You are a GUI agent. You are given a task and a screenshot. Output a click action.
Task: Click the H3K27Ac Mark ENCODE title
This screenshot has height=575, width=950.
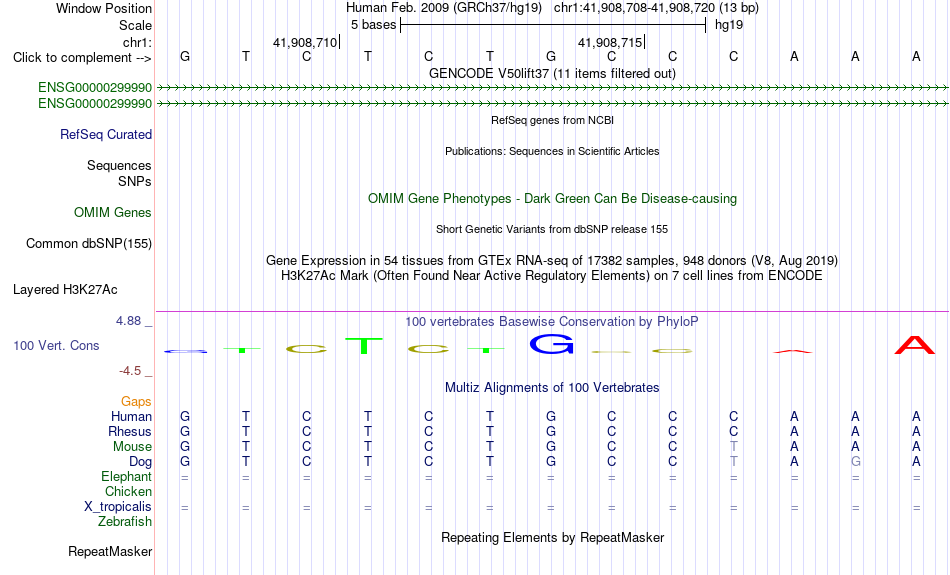point(552,276)
